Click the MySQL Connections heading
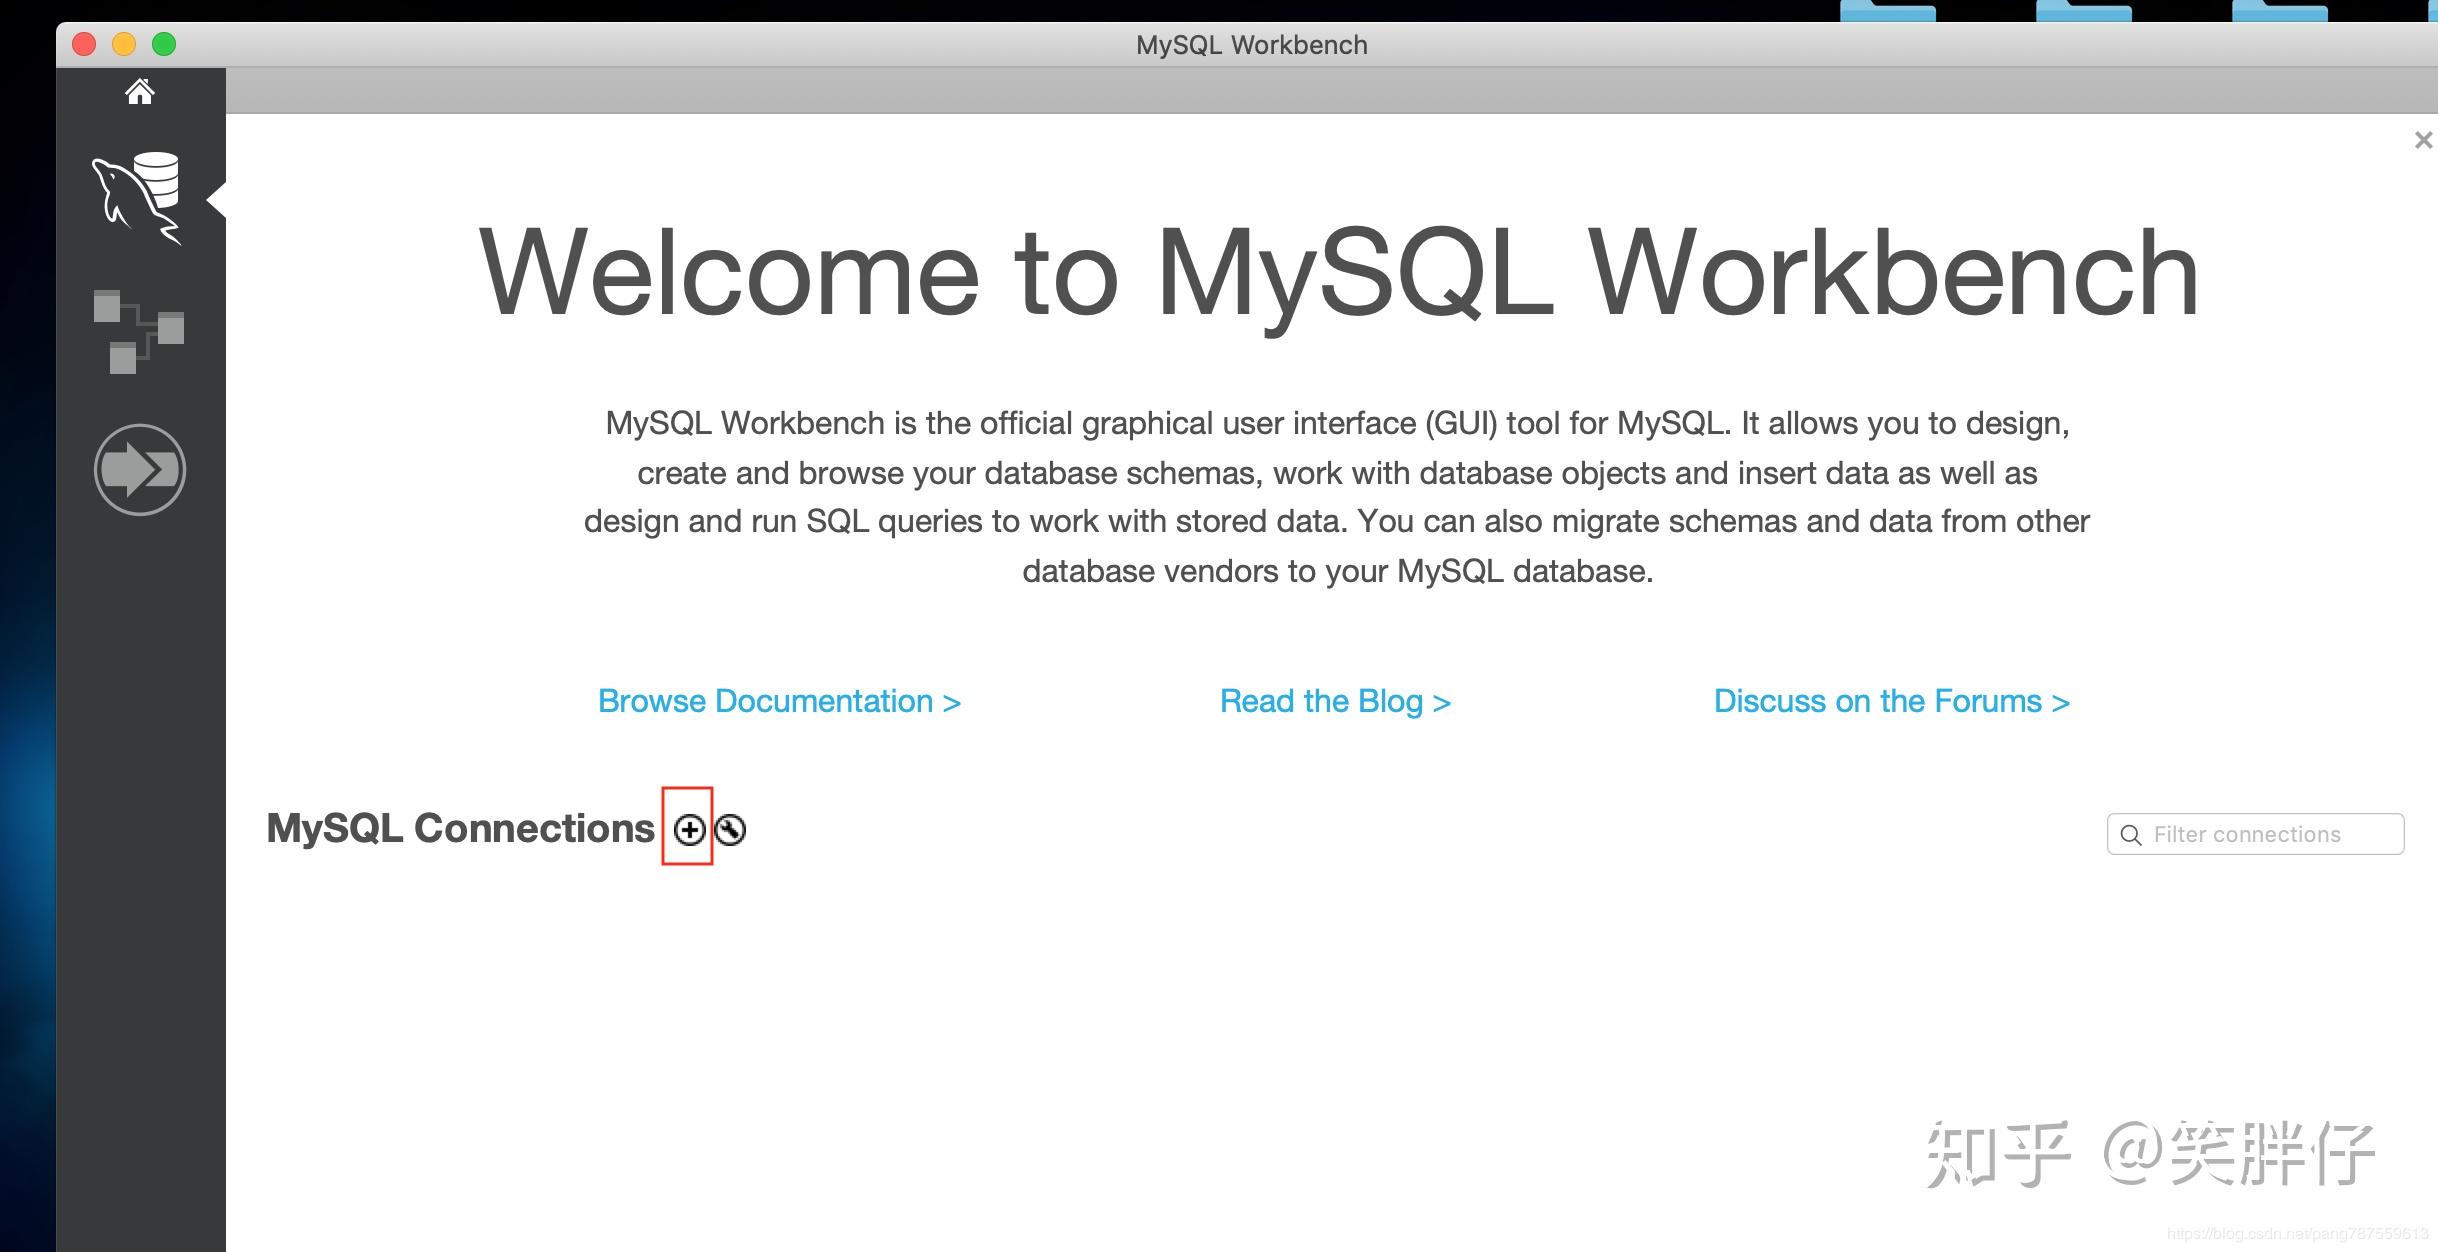This screenshot has width=2438, height=1252. pos(459,827)
